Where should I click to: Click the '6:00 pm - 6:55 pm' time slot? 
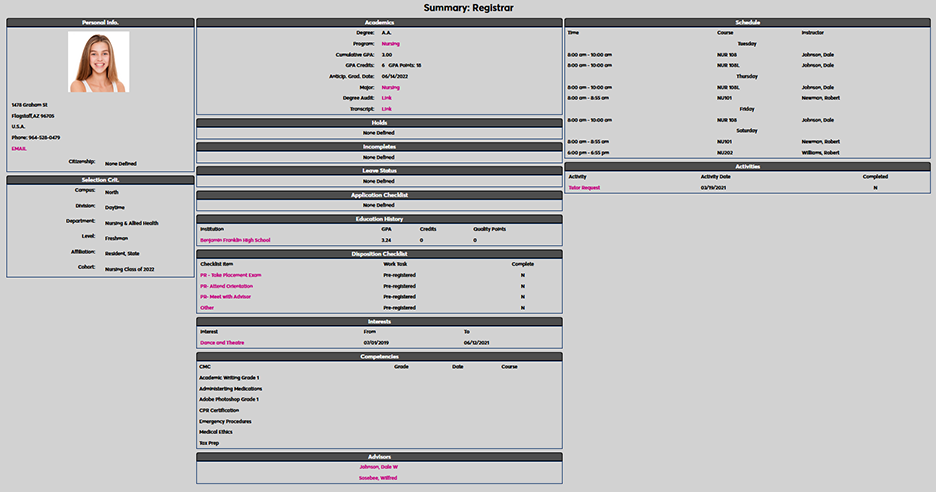click(x=588, y=153)
